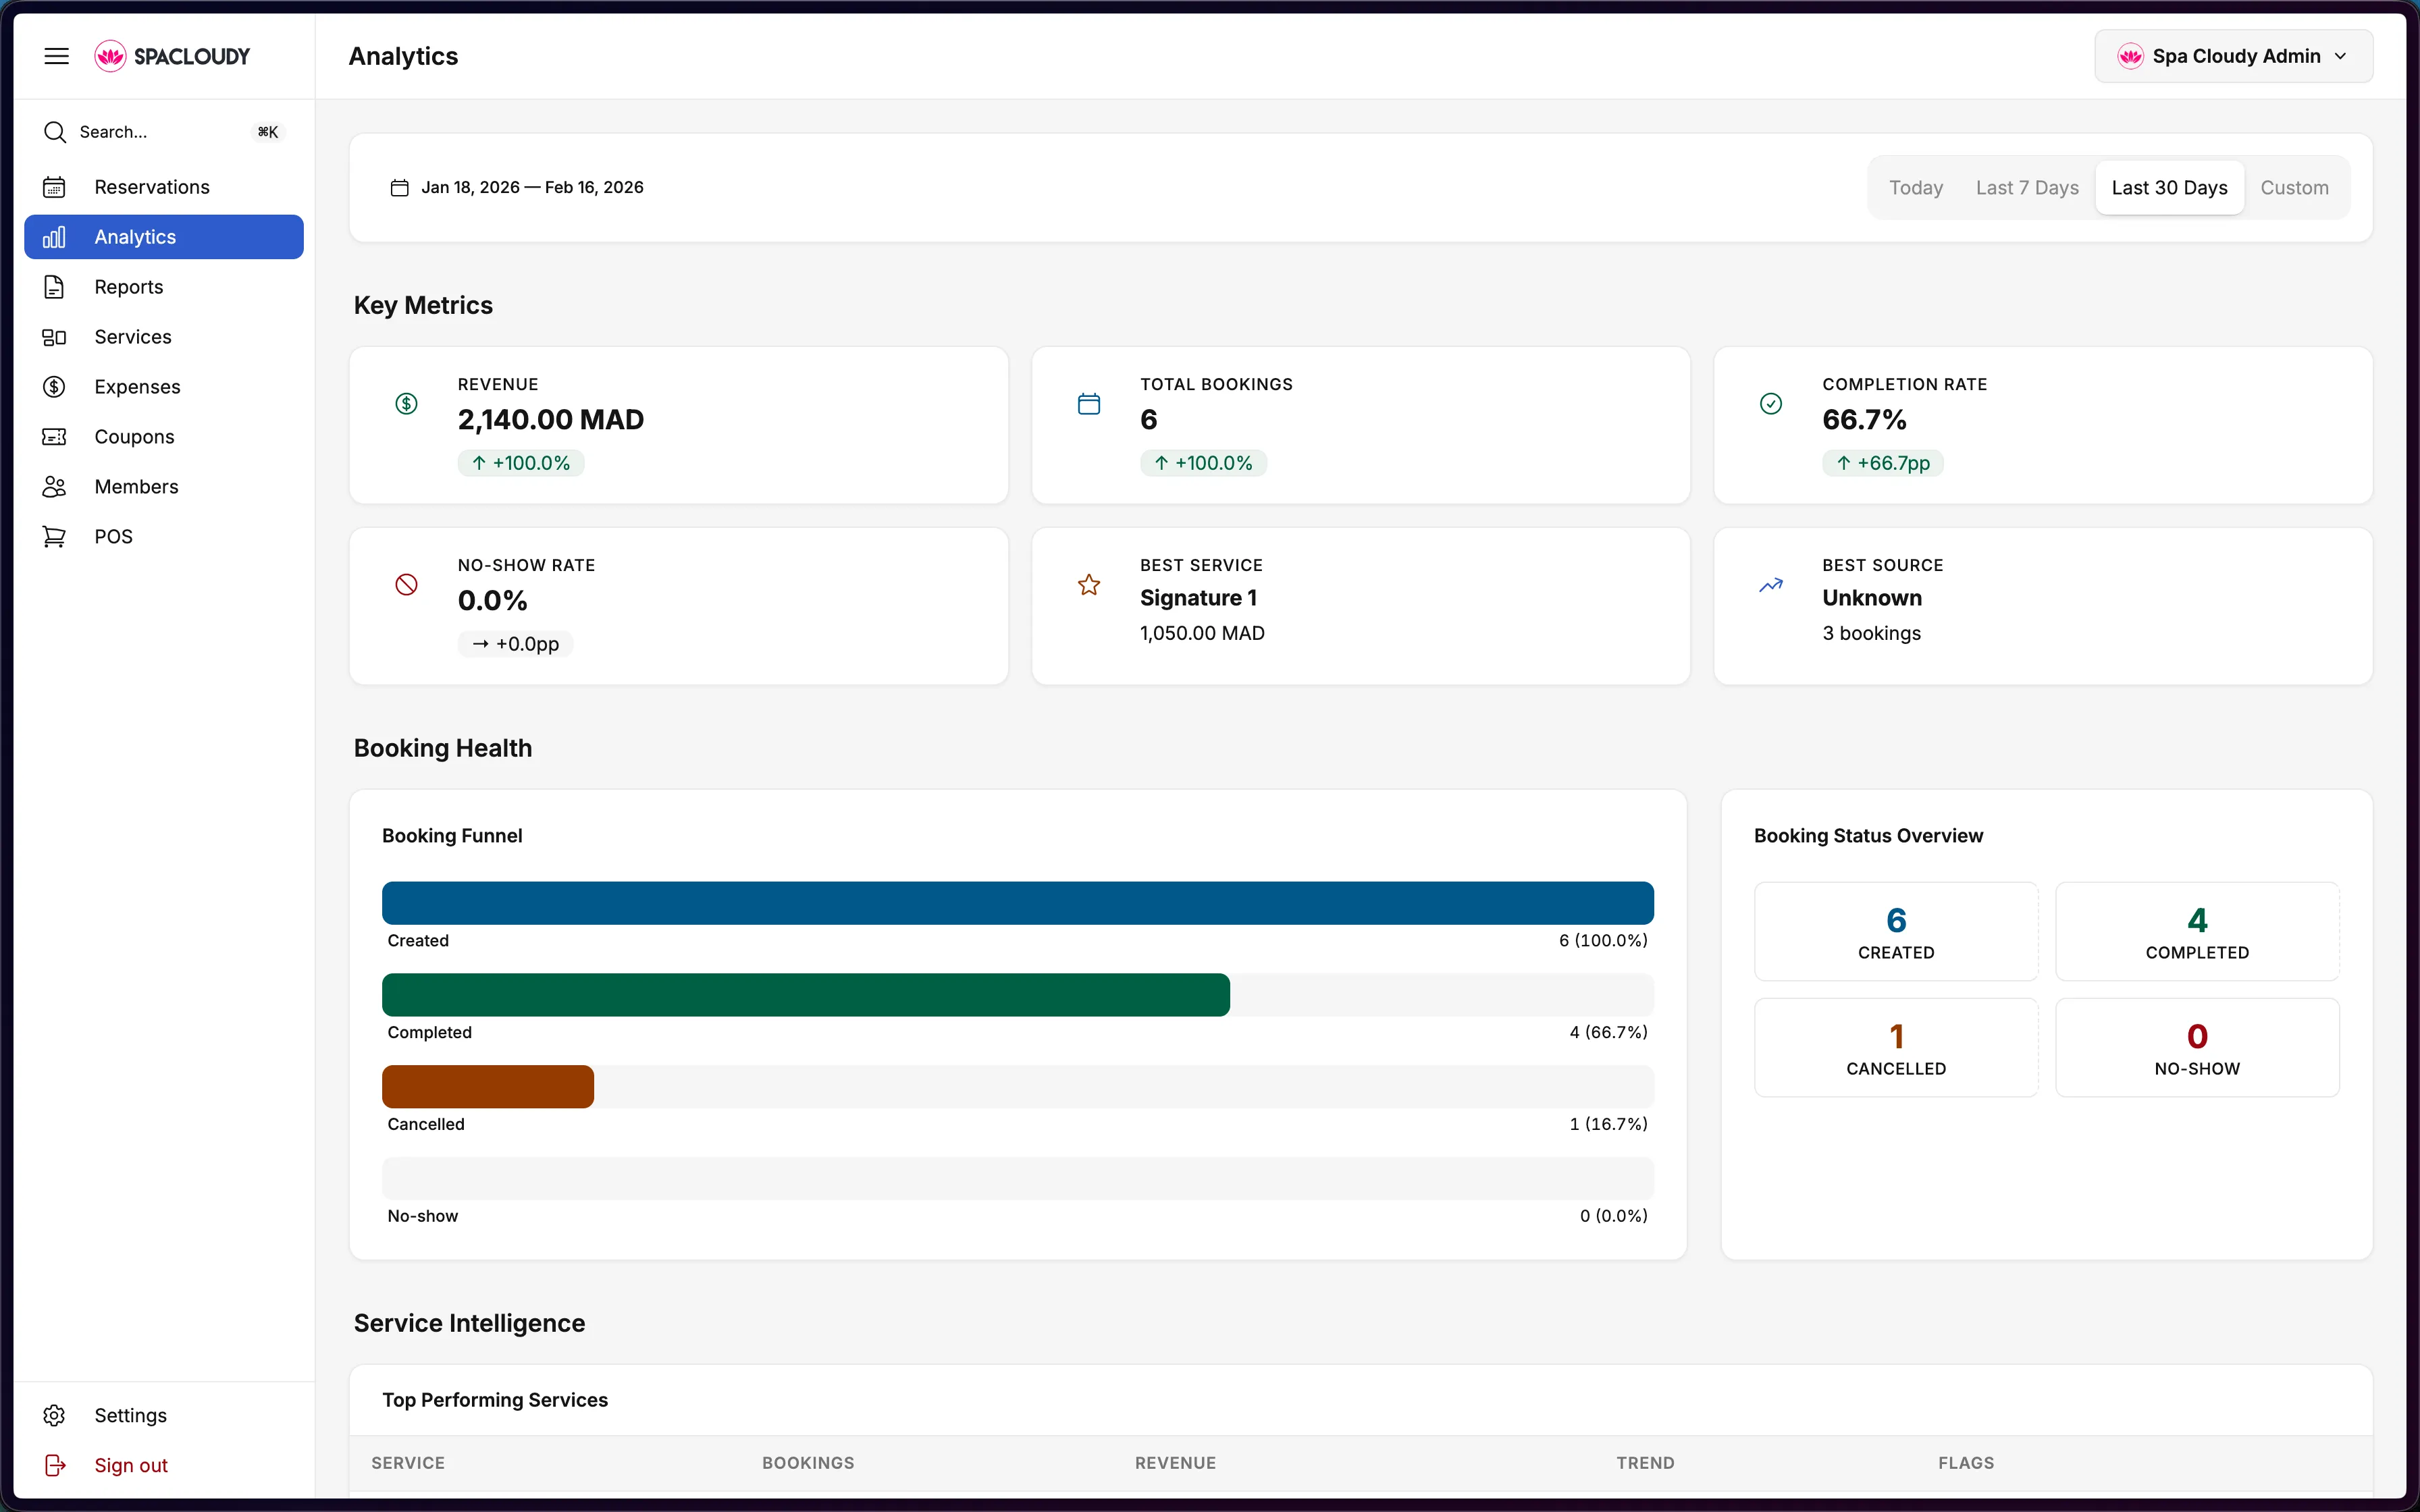2420x1512 pixels.
Task: Click the POS shopping cart icon
Action: tap(55, 536)
